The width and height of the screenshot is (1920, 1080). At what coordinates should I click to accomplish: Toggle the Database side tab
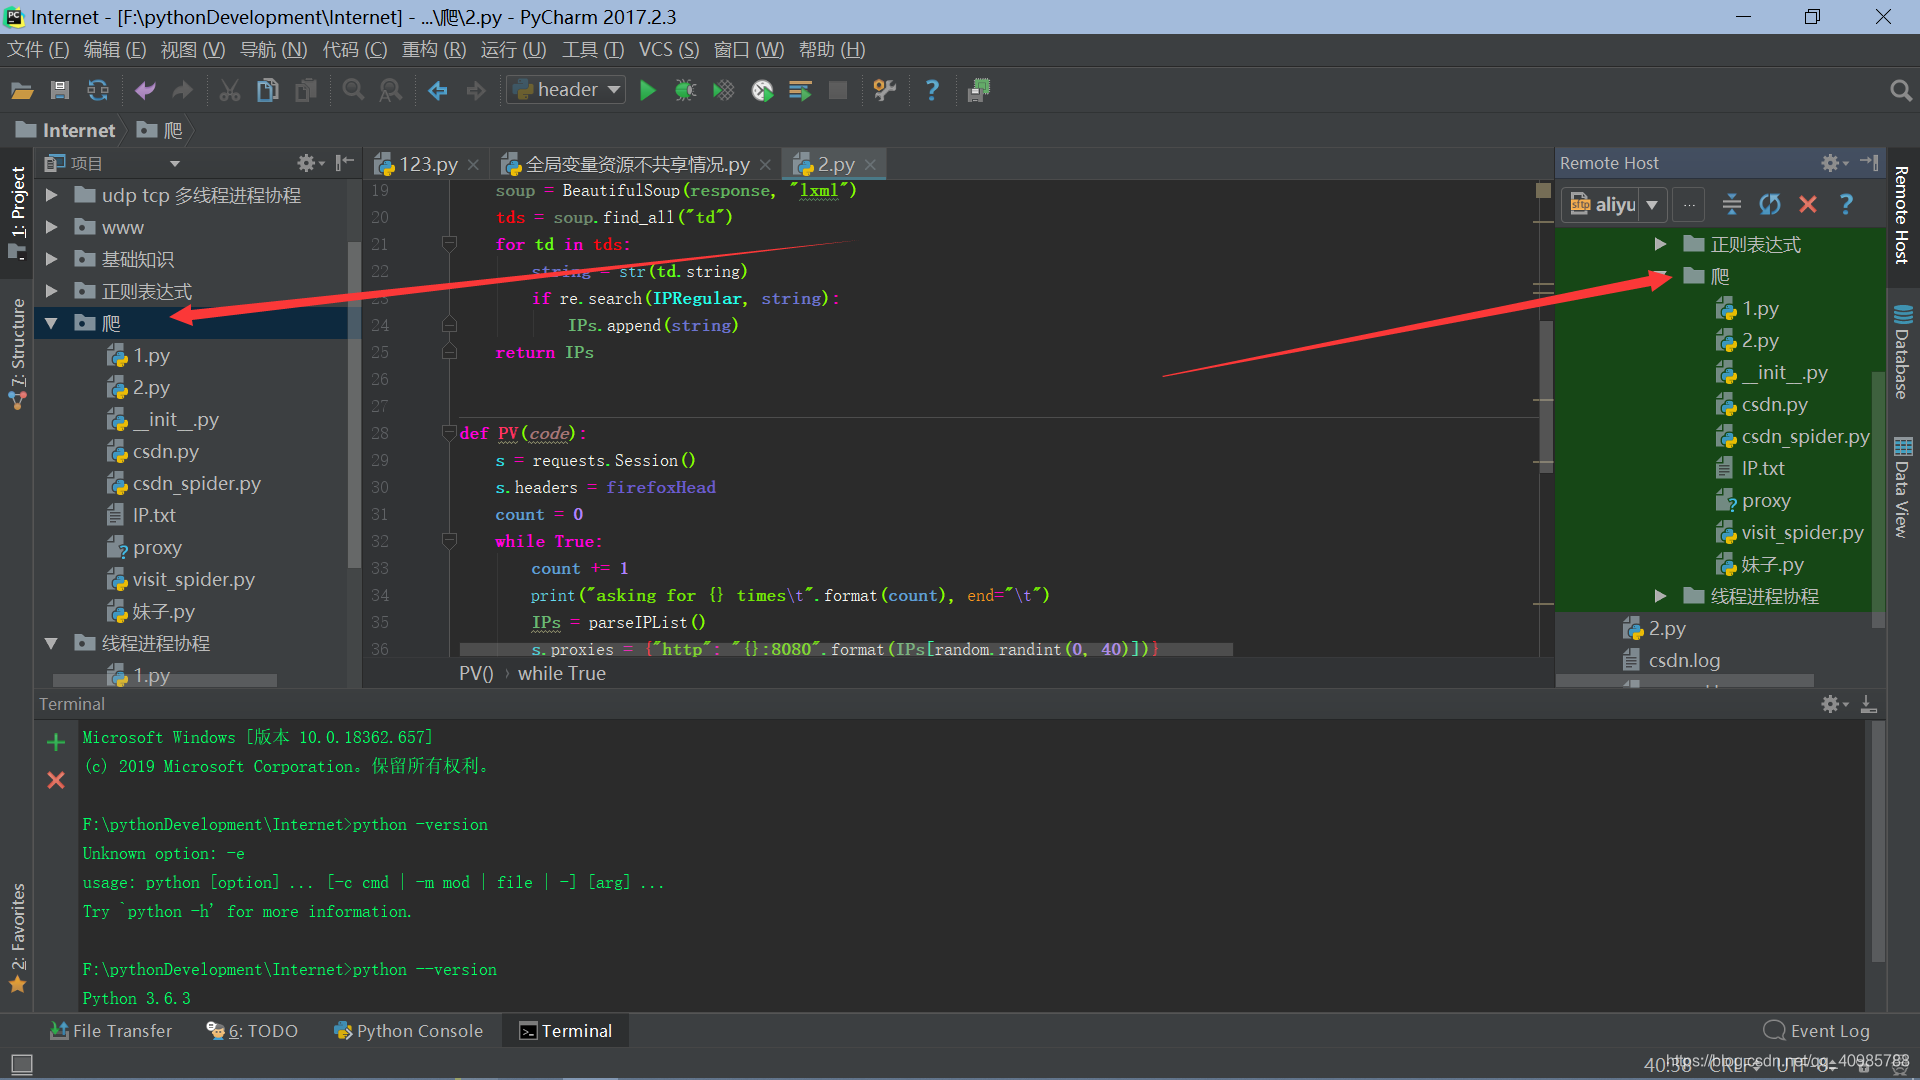coord(1902,352)
